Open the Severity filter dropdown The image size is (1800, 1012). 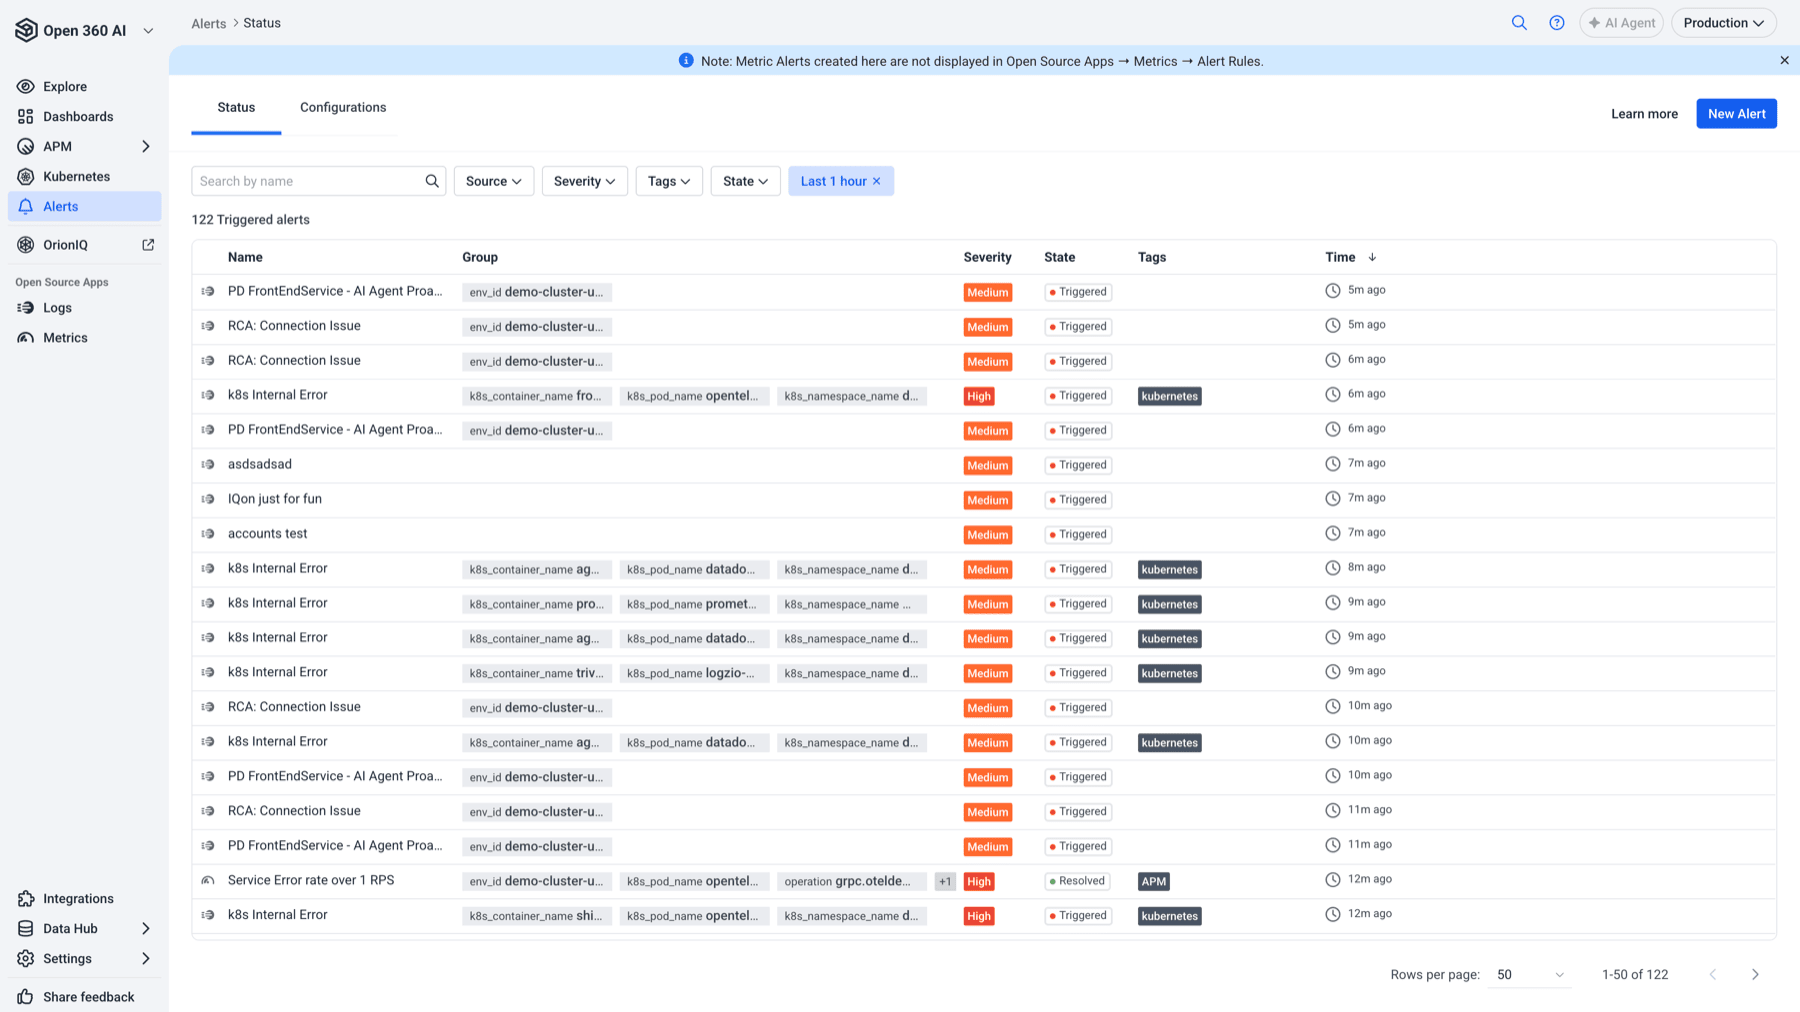coord(585,181)
